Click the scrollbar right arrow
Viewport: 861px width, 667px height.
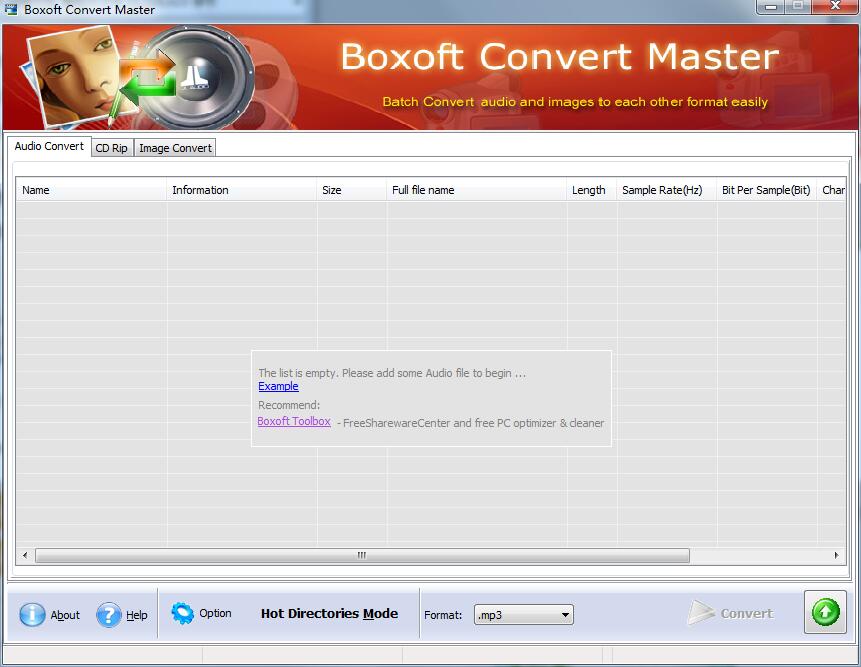[836, 556]
